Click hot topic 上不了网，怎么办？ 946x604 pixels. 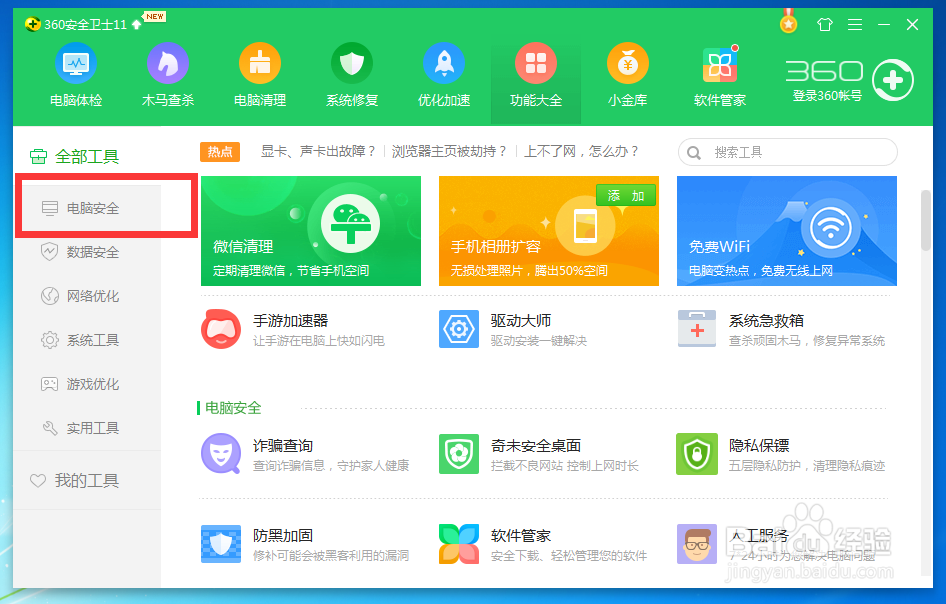[582, 151]
